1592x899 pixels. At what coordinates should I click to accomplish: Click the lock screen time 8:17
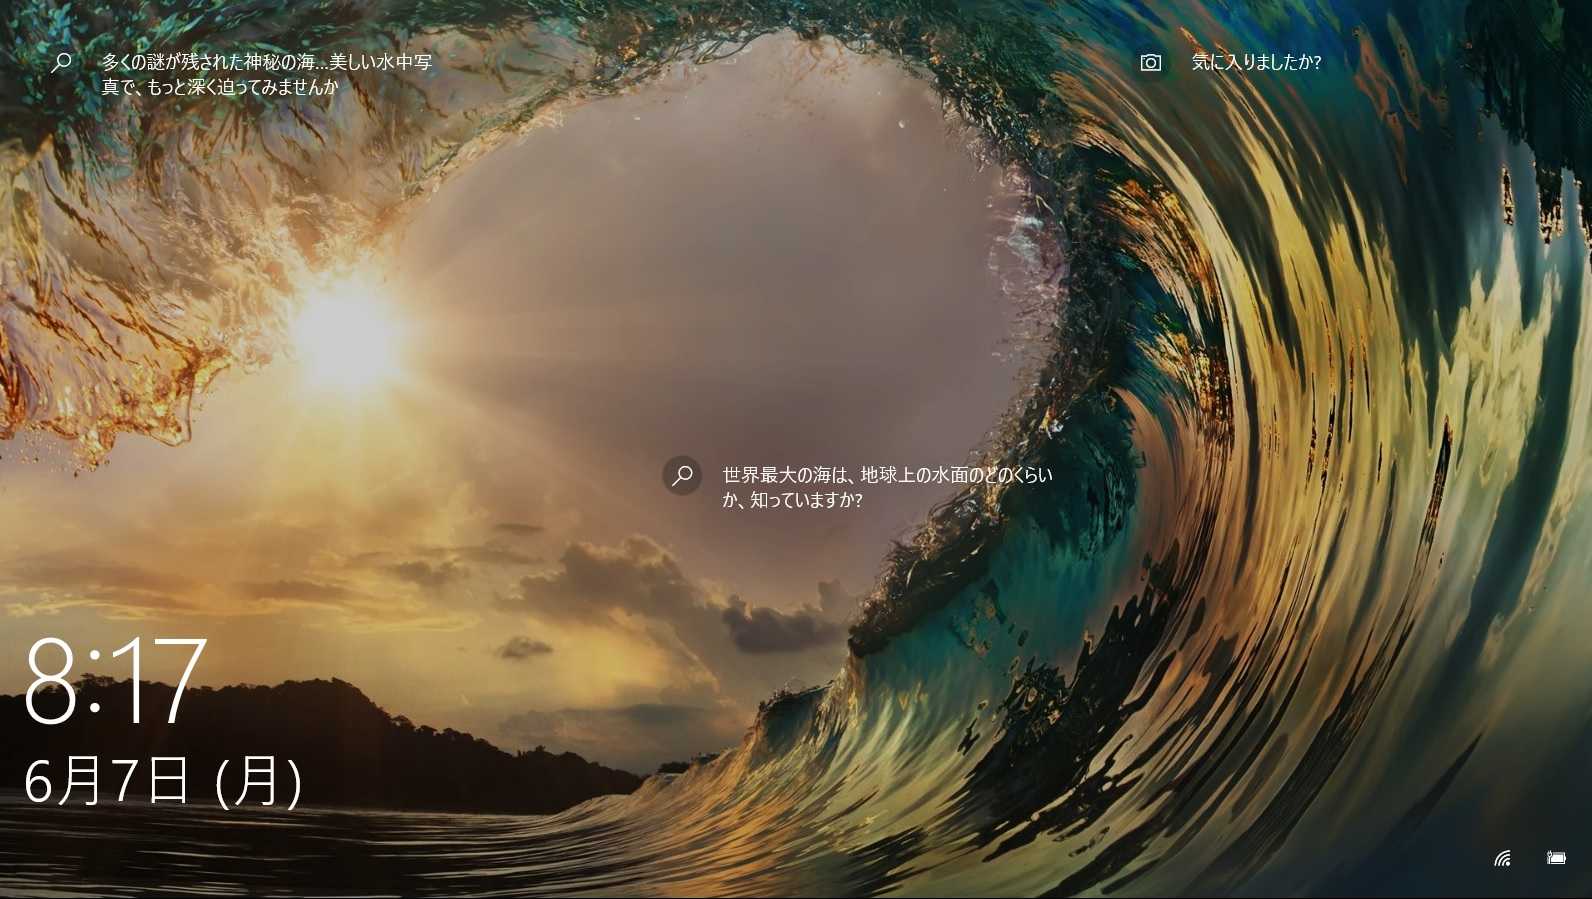115,681
